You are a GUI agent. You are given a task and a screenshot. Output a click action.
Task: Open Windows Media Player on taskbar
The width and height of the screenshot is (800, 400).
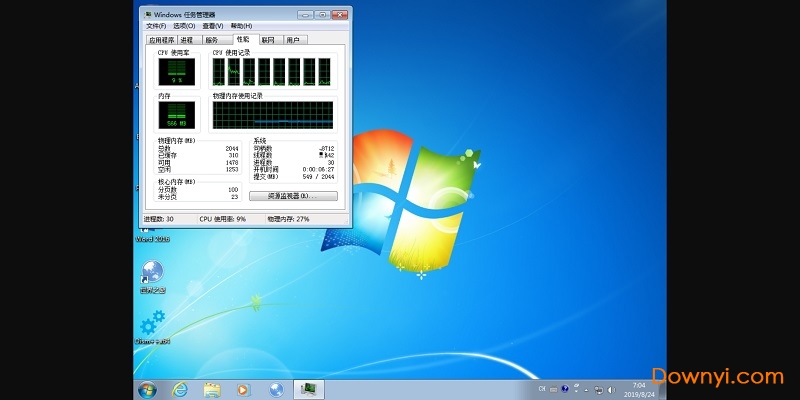pyautogui.click(x=244, y=390)
